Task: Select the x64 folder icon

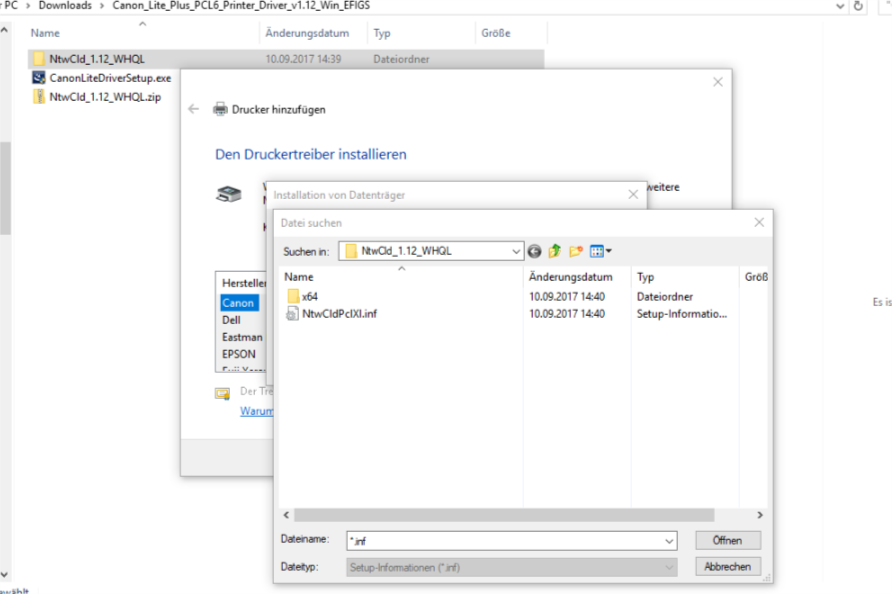Action: pos(293,296)
